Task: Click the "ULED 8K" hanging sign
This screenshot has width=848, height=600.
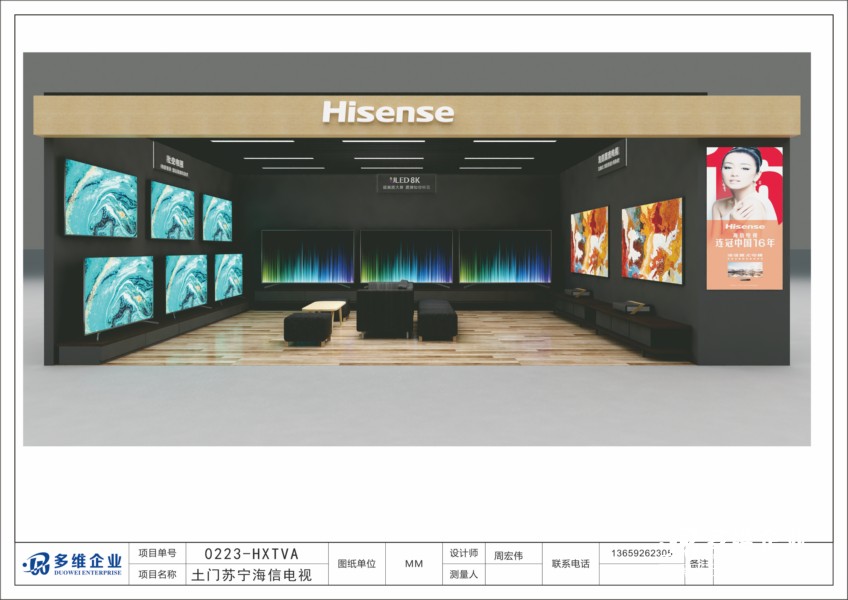Action: point(406,183)
